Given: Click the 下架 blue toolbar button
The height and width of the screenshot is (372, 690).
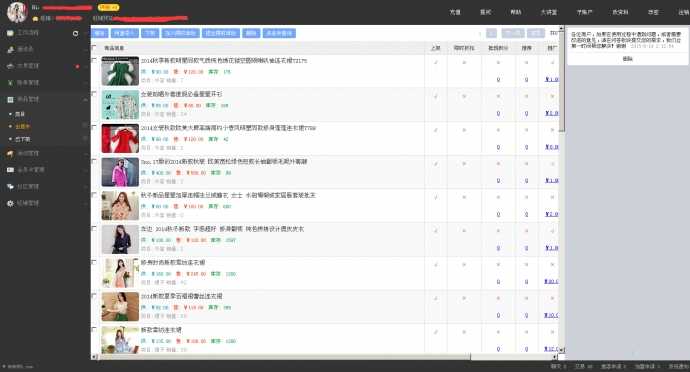Looking at the screenshot, I should tap(150, 33).
